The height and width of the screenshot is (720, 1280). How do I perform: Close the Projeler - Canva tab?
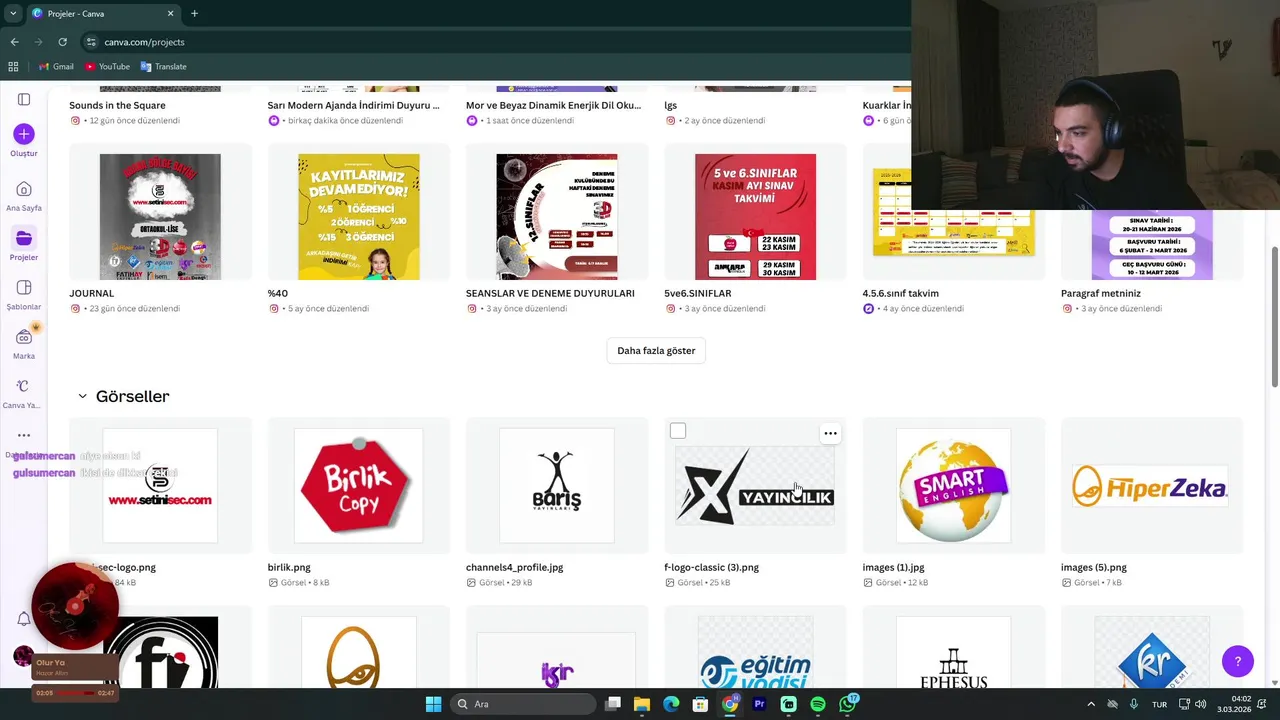[x=170, y=13]
